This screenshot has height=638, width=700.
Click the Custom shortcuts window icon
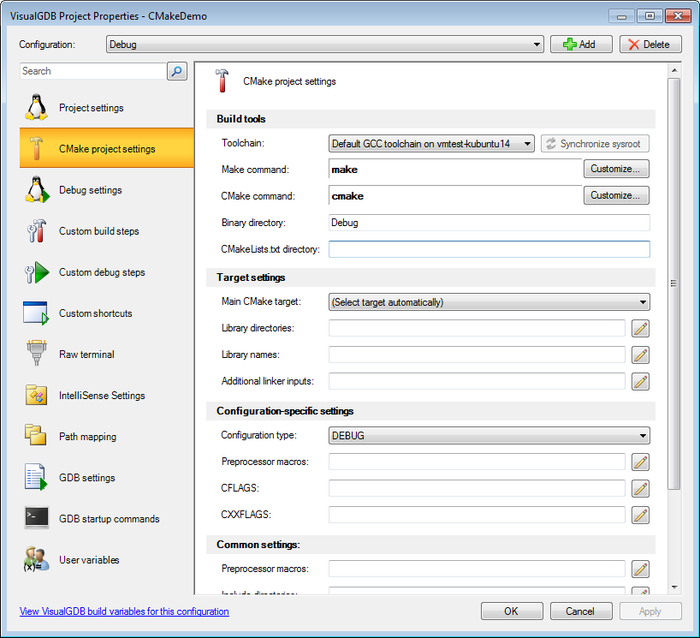click(36, 313)
